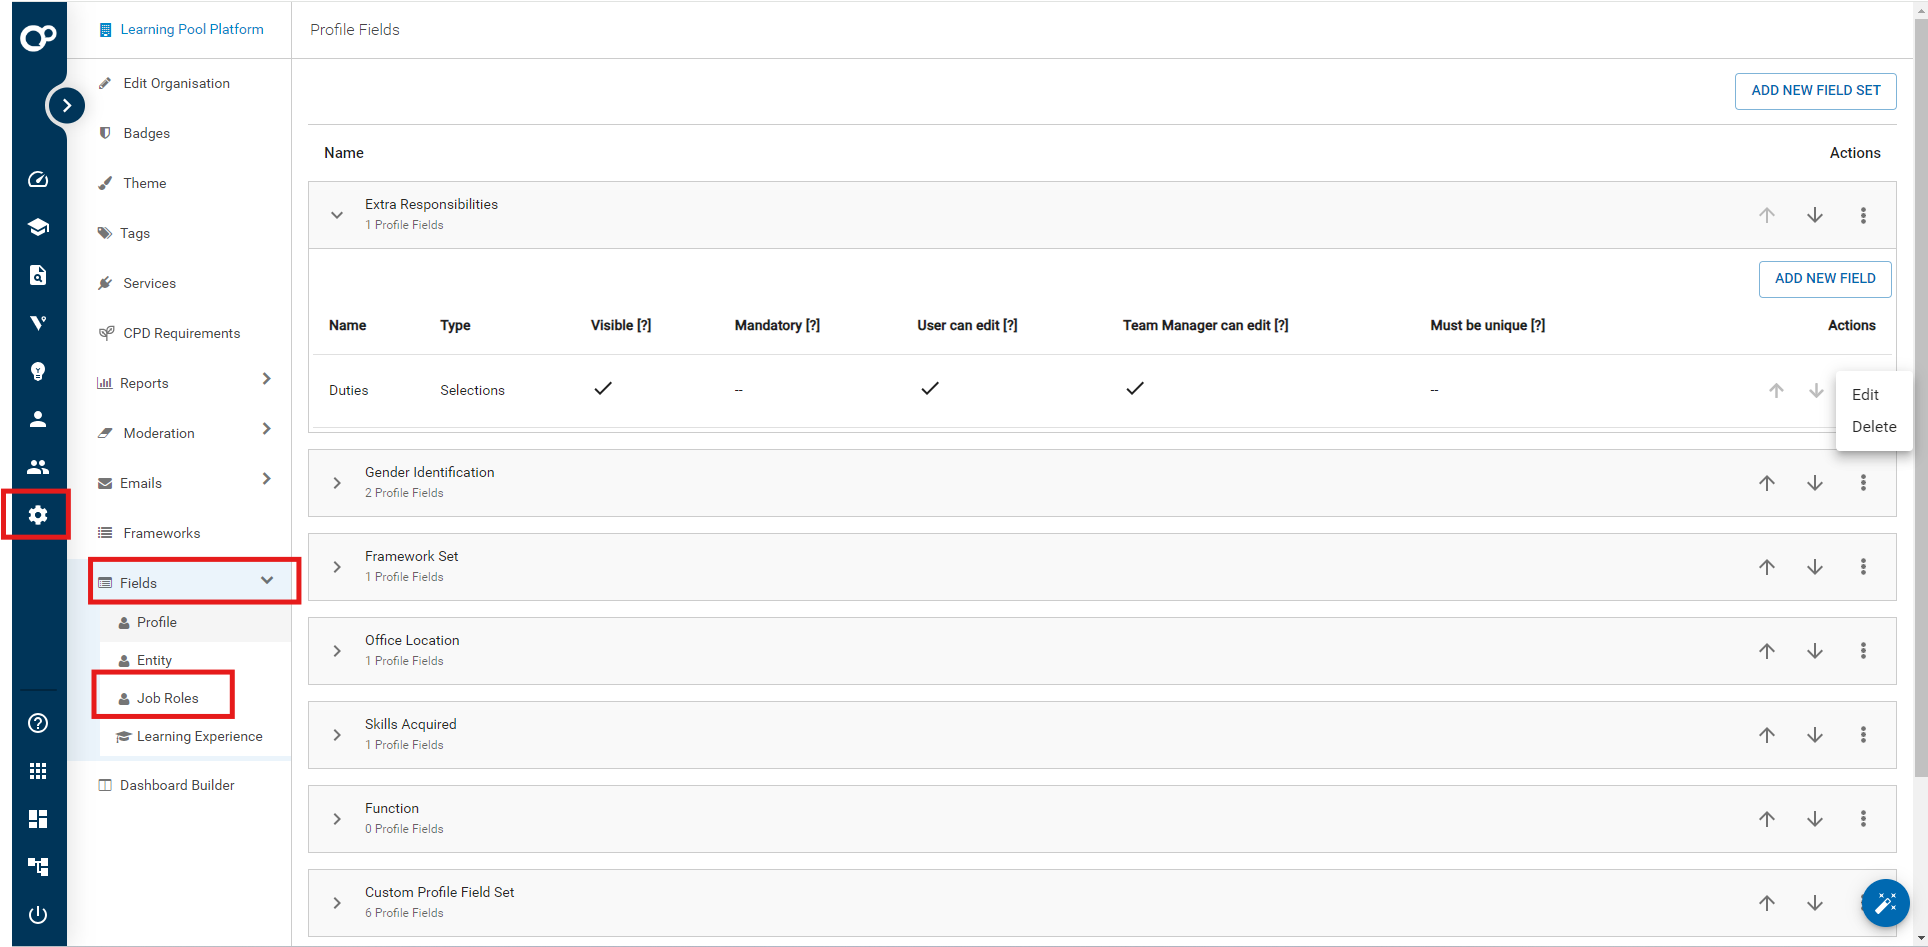
Task: Choose Delete in the Duties context menu
Action: point(1873,427)
